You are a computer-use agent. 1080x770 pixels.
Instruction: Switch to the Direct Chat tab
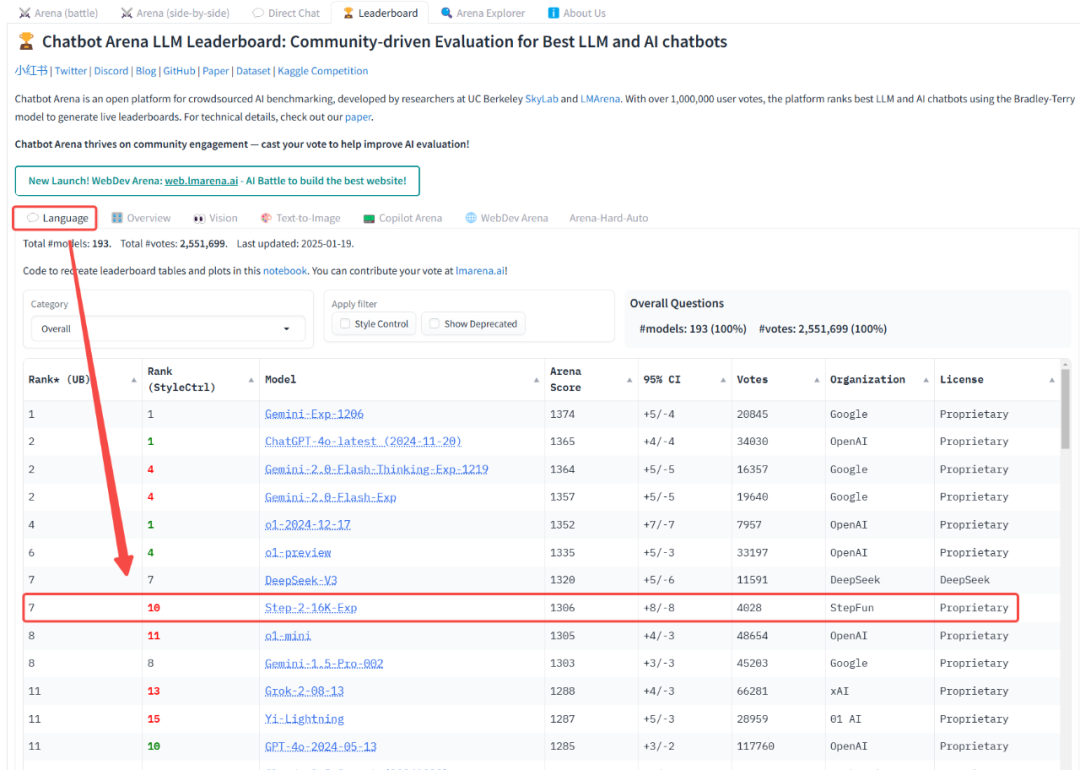coord(286,13)
